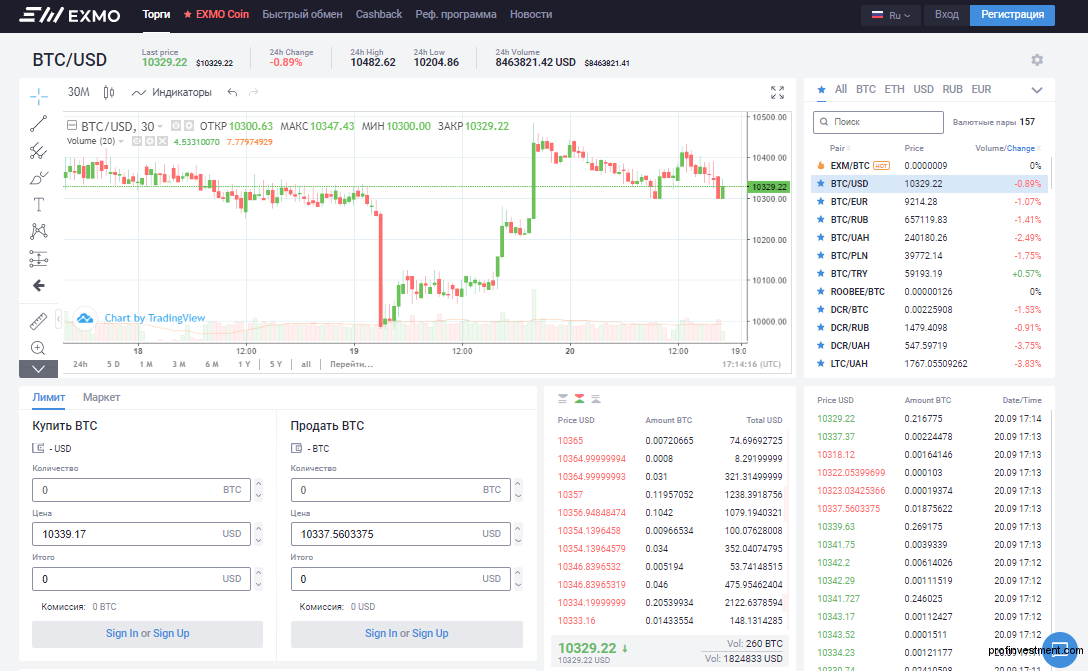Click the Поиск search field for pairs
The image size is (1088, 671).
coord(878,122)
